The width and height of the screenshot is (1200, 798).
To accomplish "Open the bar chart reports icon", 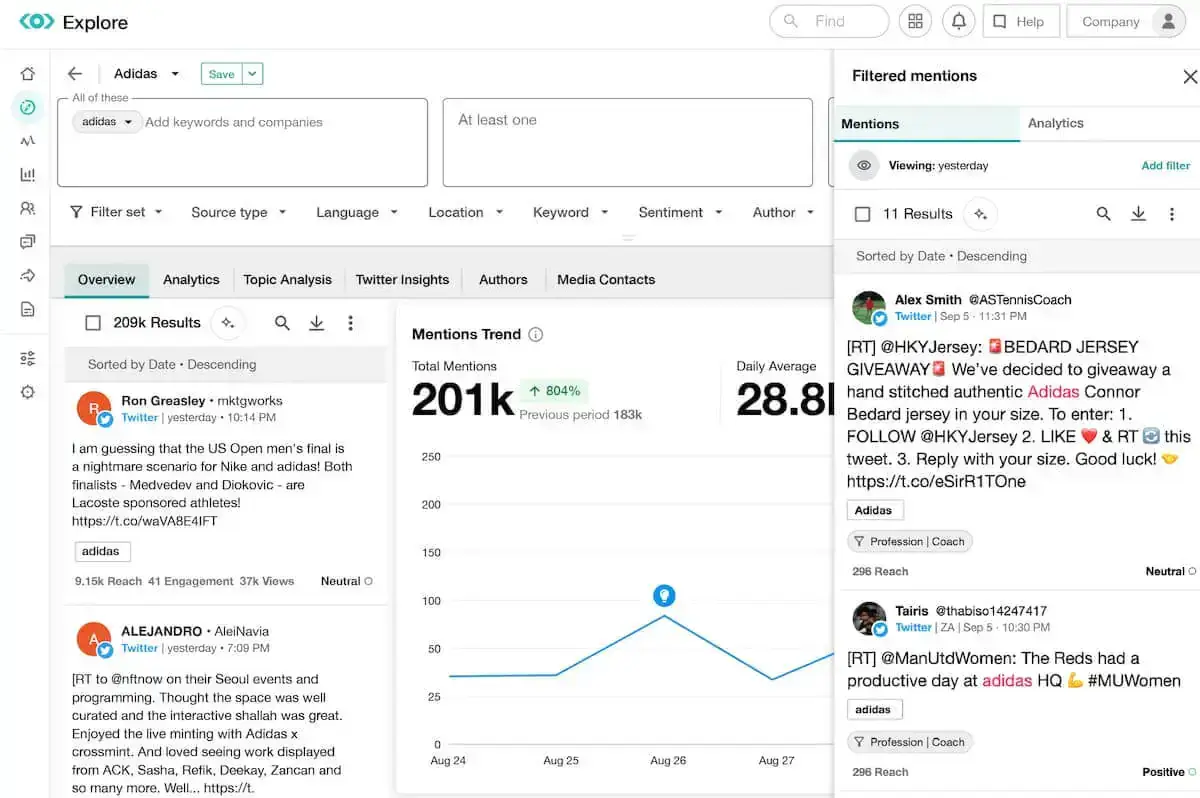I will [27, 174].
